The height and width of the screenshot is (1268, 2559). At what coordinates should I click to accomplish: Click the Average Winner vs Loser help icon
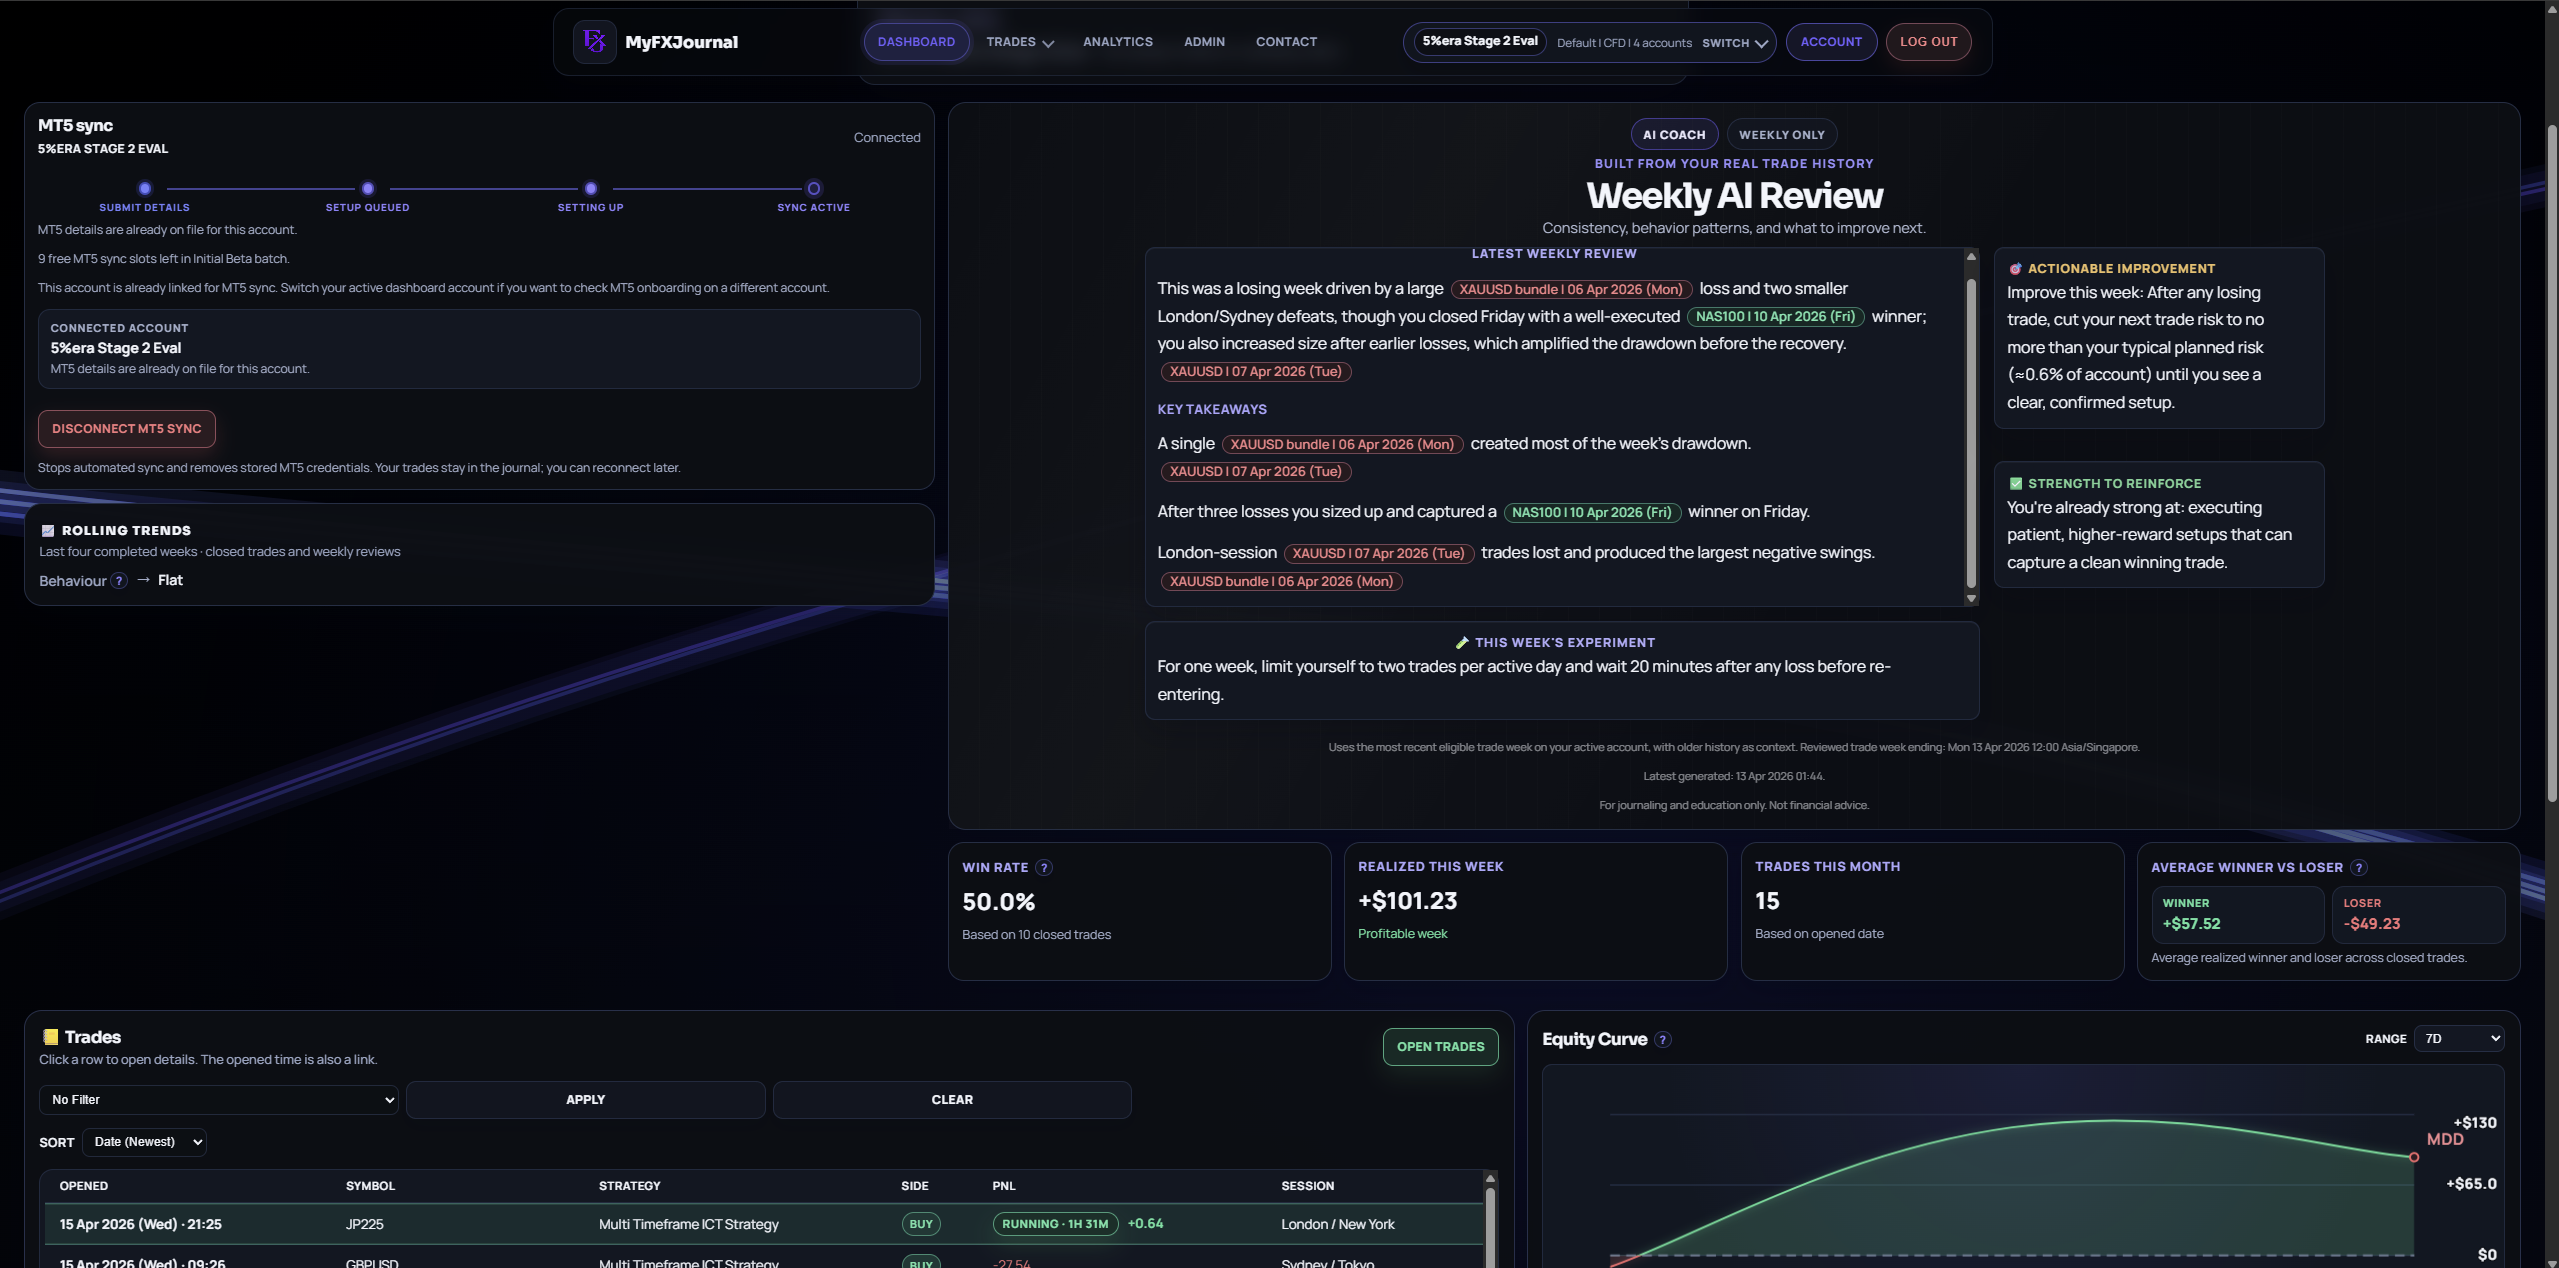tap(2360, 867)
